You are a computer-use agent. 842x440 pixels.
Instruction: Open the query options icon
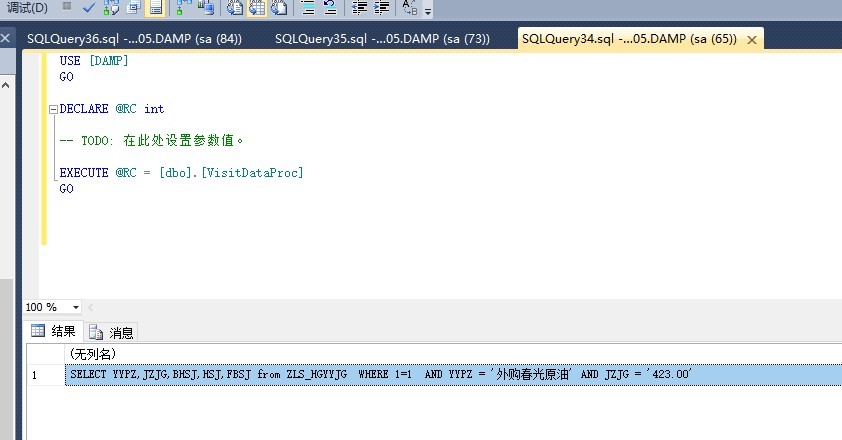point(133,8)
